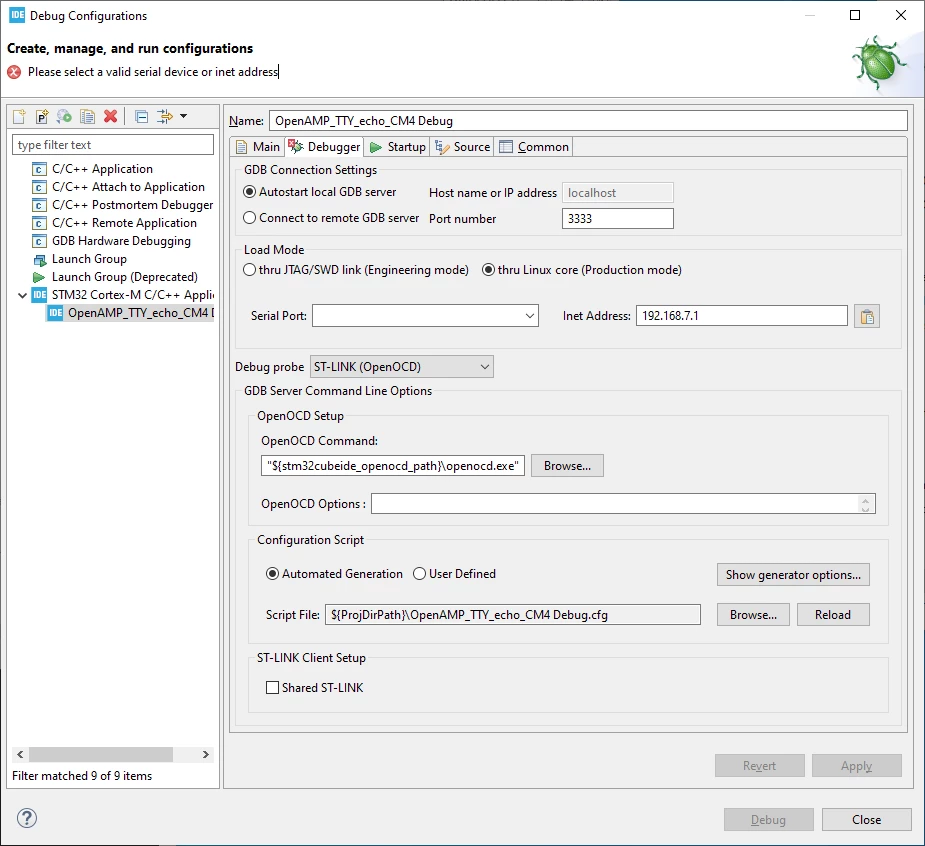Click the Inet Address field
Viewport: 925px width, 846px height.
pyautogui.click(x=742, y=316)
